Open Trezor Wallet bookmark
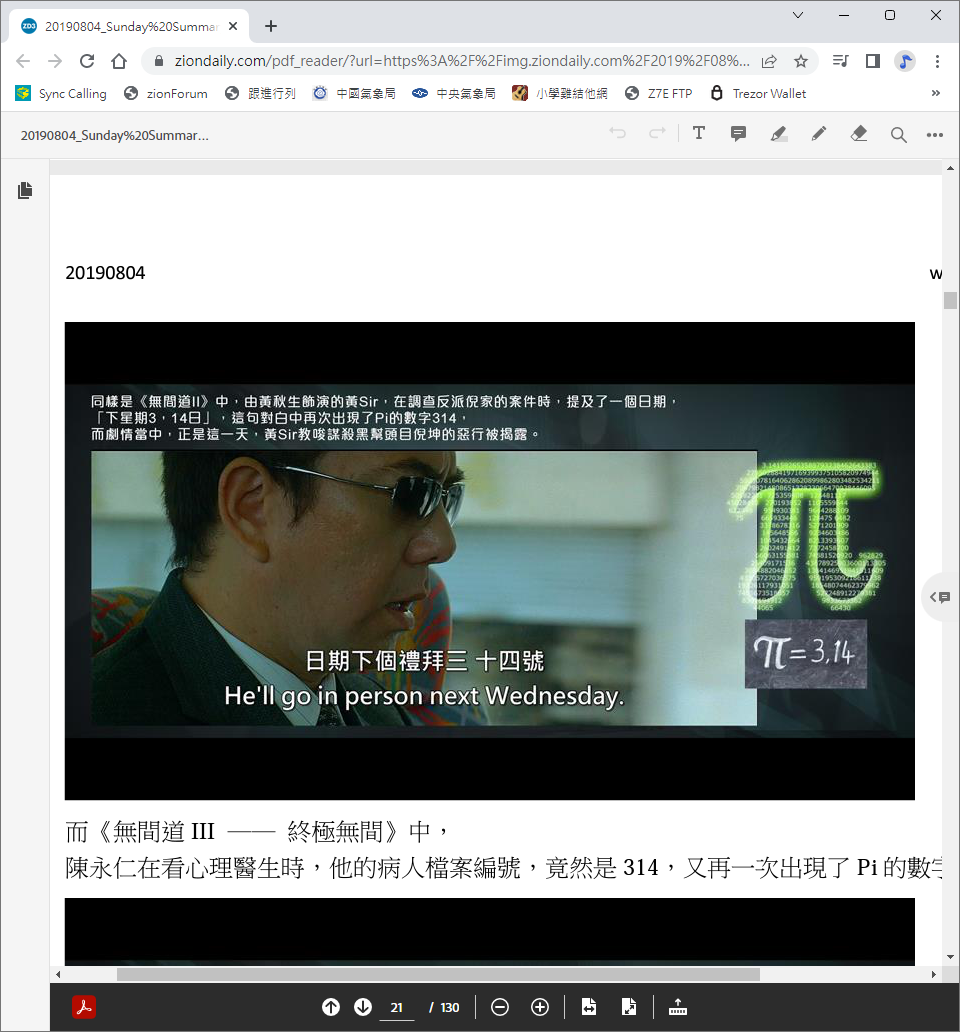960x1032 pixels. 758,93
